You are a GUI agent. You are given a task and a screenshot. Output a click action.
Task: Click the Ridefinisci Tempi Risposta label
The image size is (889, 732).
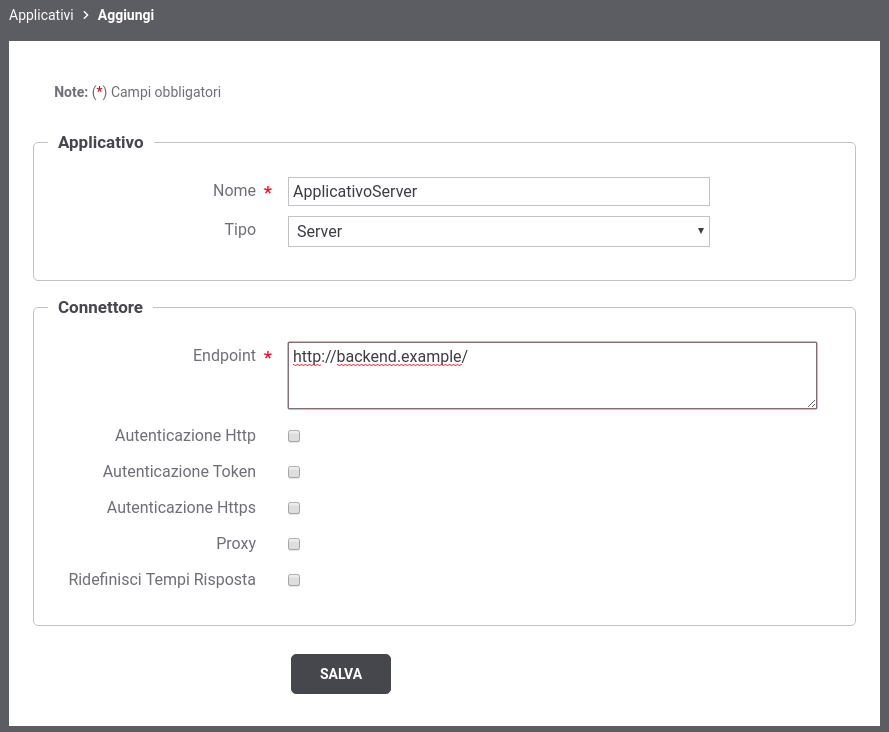162,579
